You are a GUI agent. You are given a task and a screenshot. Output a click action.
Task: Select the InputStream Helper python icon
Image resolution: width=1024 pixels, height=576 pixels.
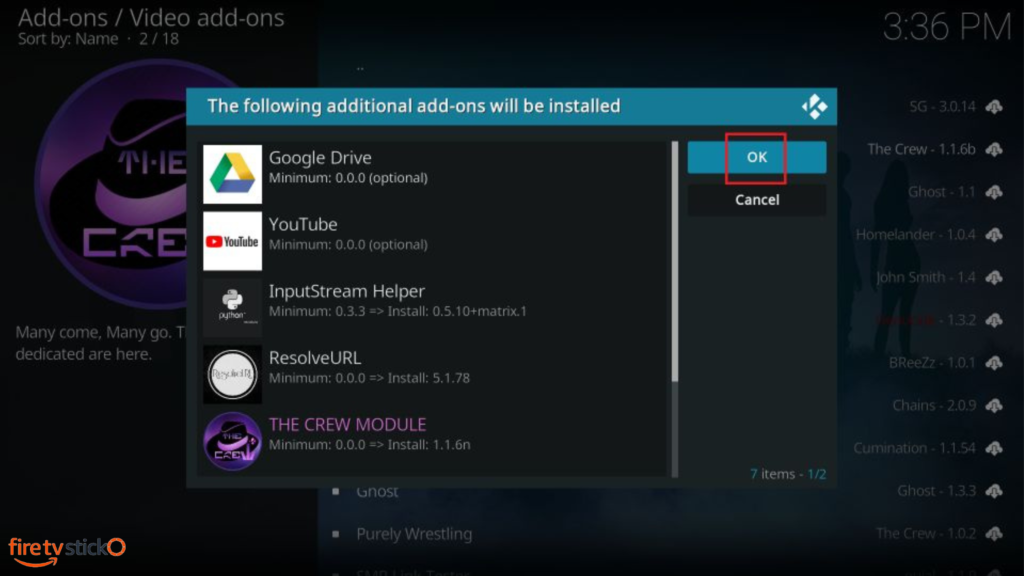click(232, 308)
